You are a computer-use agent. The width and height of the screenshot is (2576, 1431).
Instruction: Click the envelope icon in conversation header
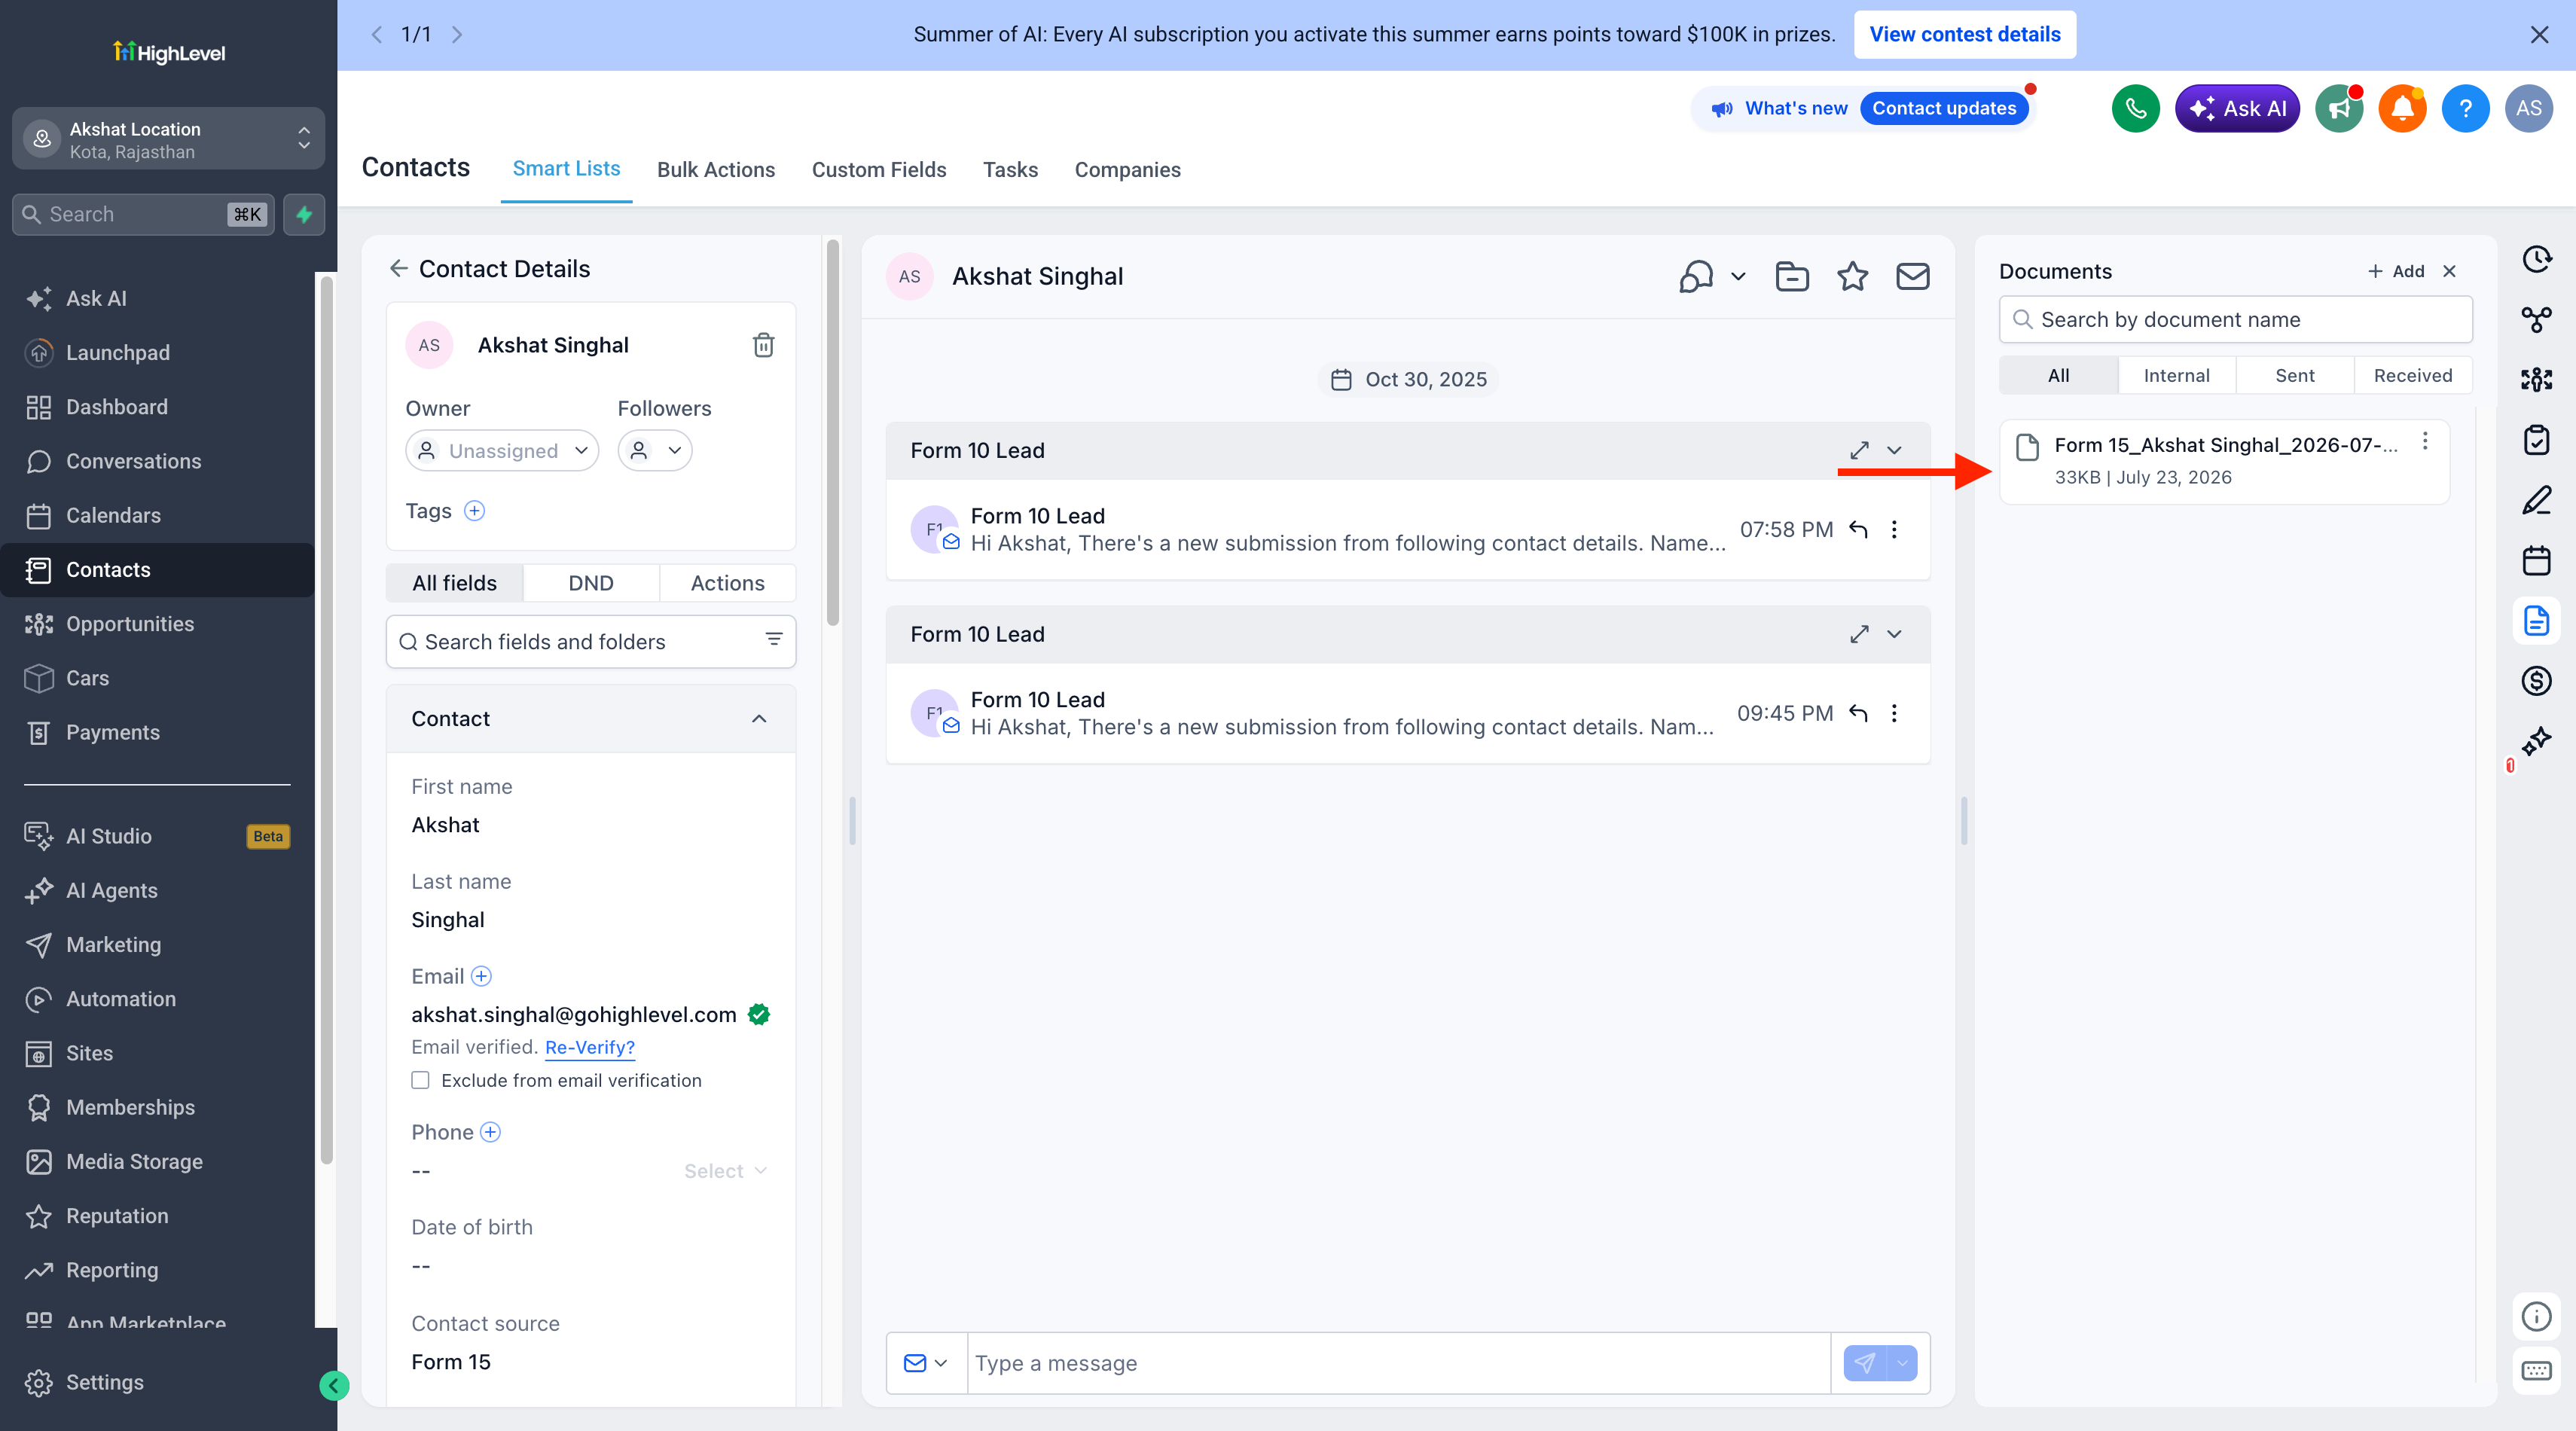tap(1912, 276)
